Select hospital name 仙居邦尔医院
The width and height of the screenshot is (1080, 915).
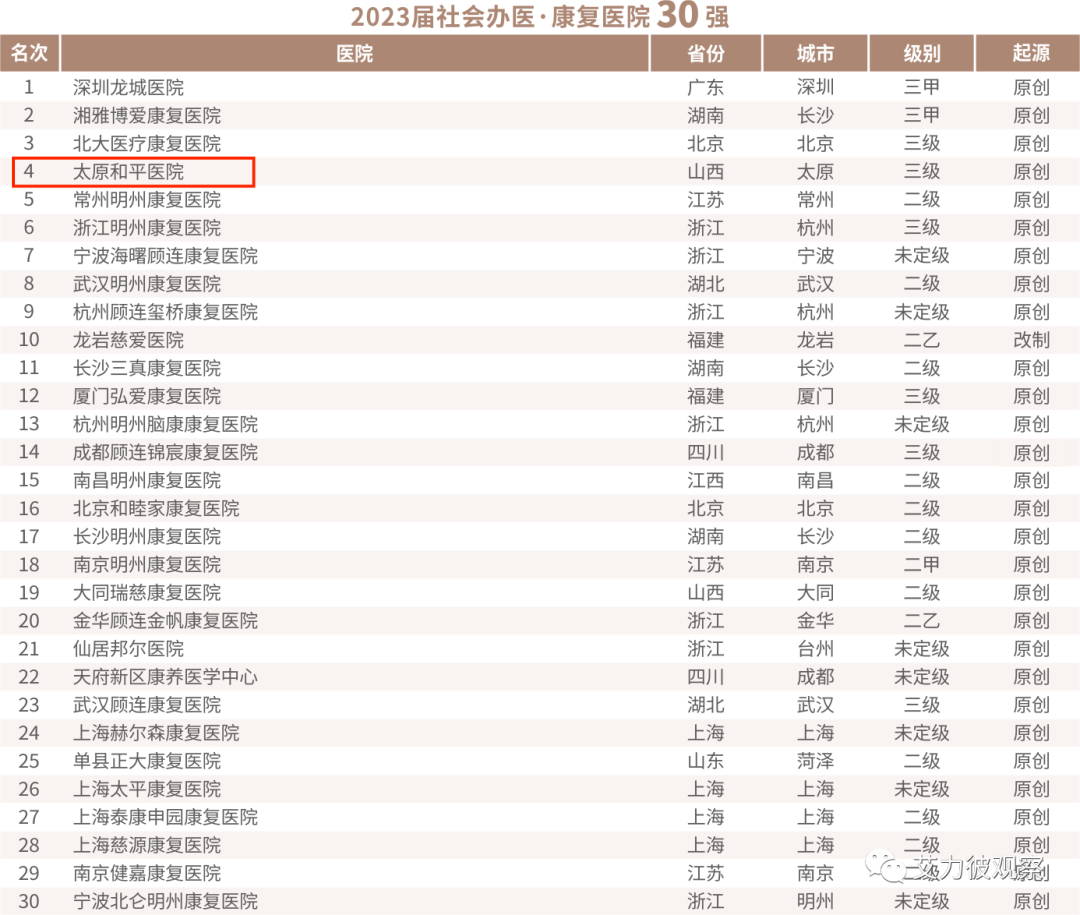129,649
